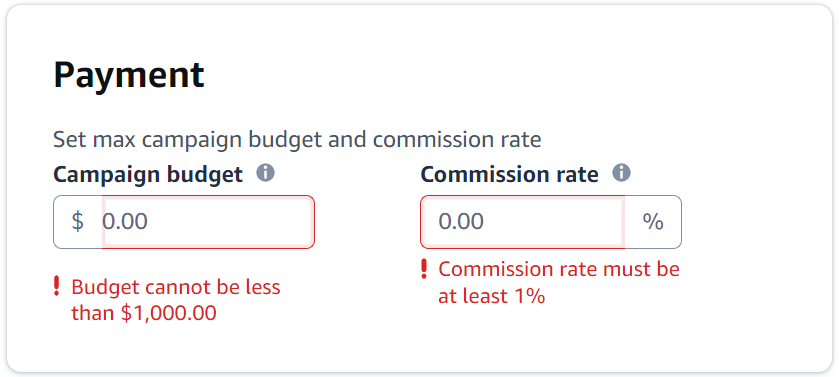The width and height of the screenshot is (839, 377).
Task: Click empty space right of Commission rate field
Action: coord(754,221)
